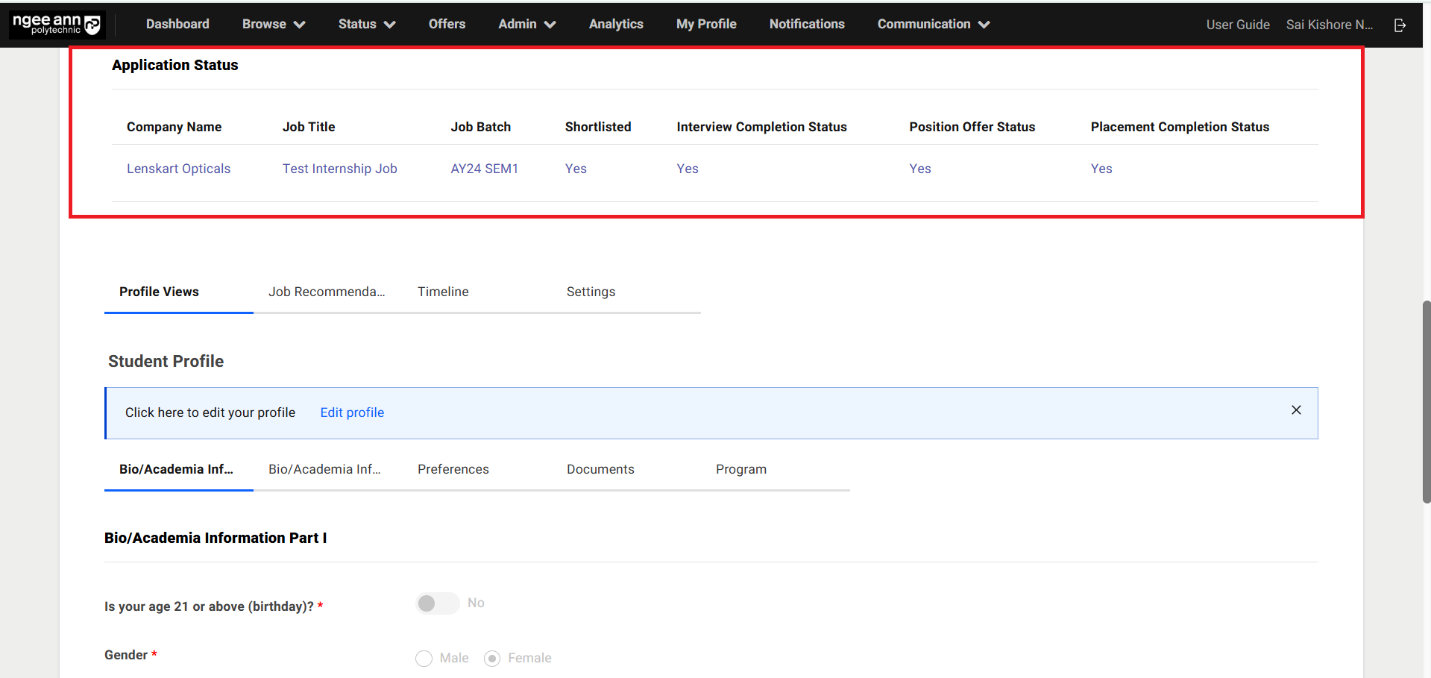Open the Communication dropdown menu
Viewport: 1431px width, 678px height.
(933, 24)
